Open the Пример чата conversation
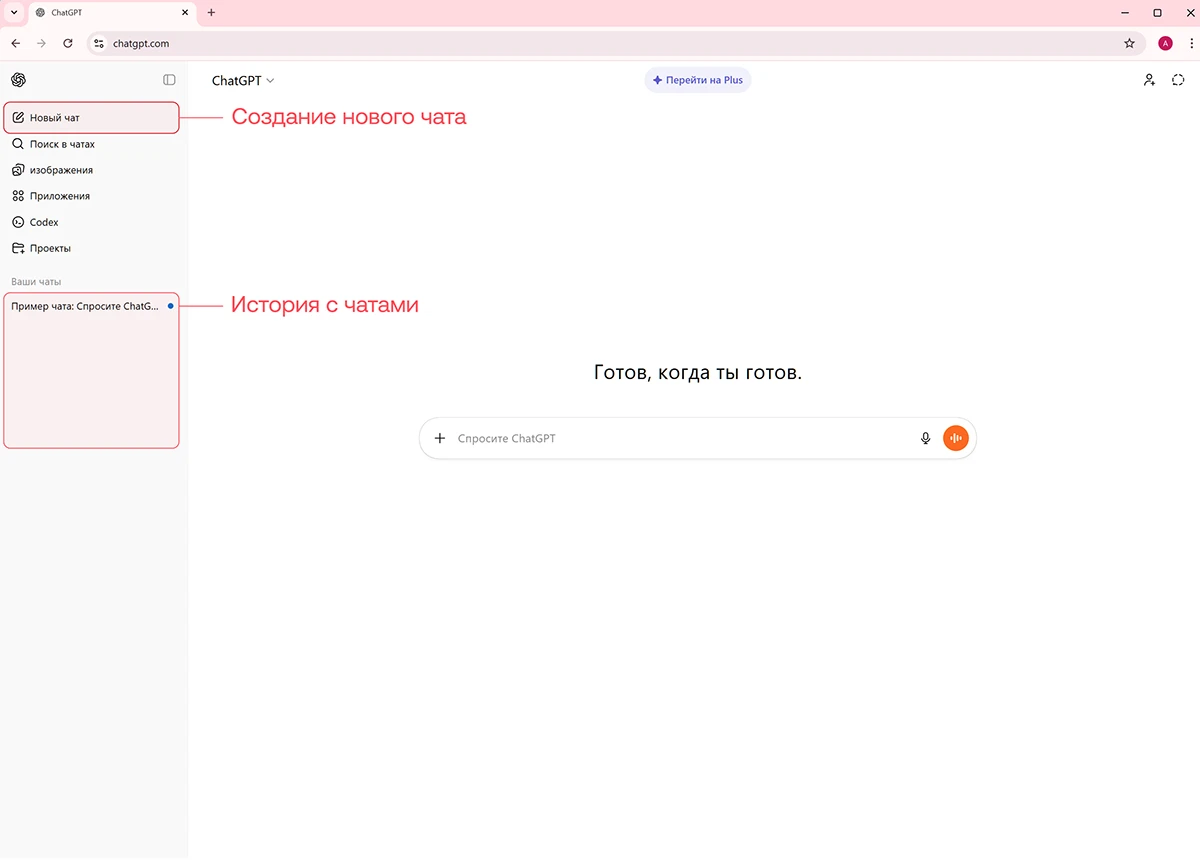Screen dimensions: 1200x860 [85, 307]
